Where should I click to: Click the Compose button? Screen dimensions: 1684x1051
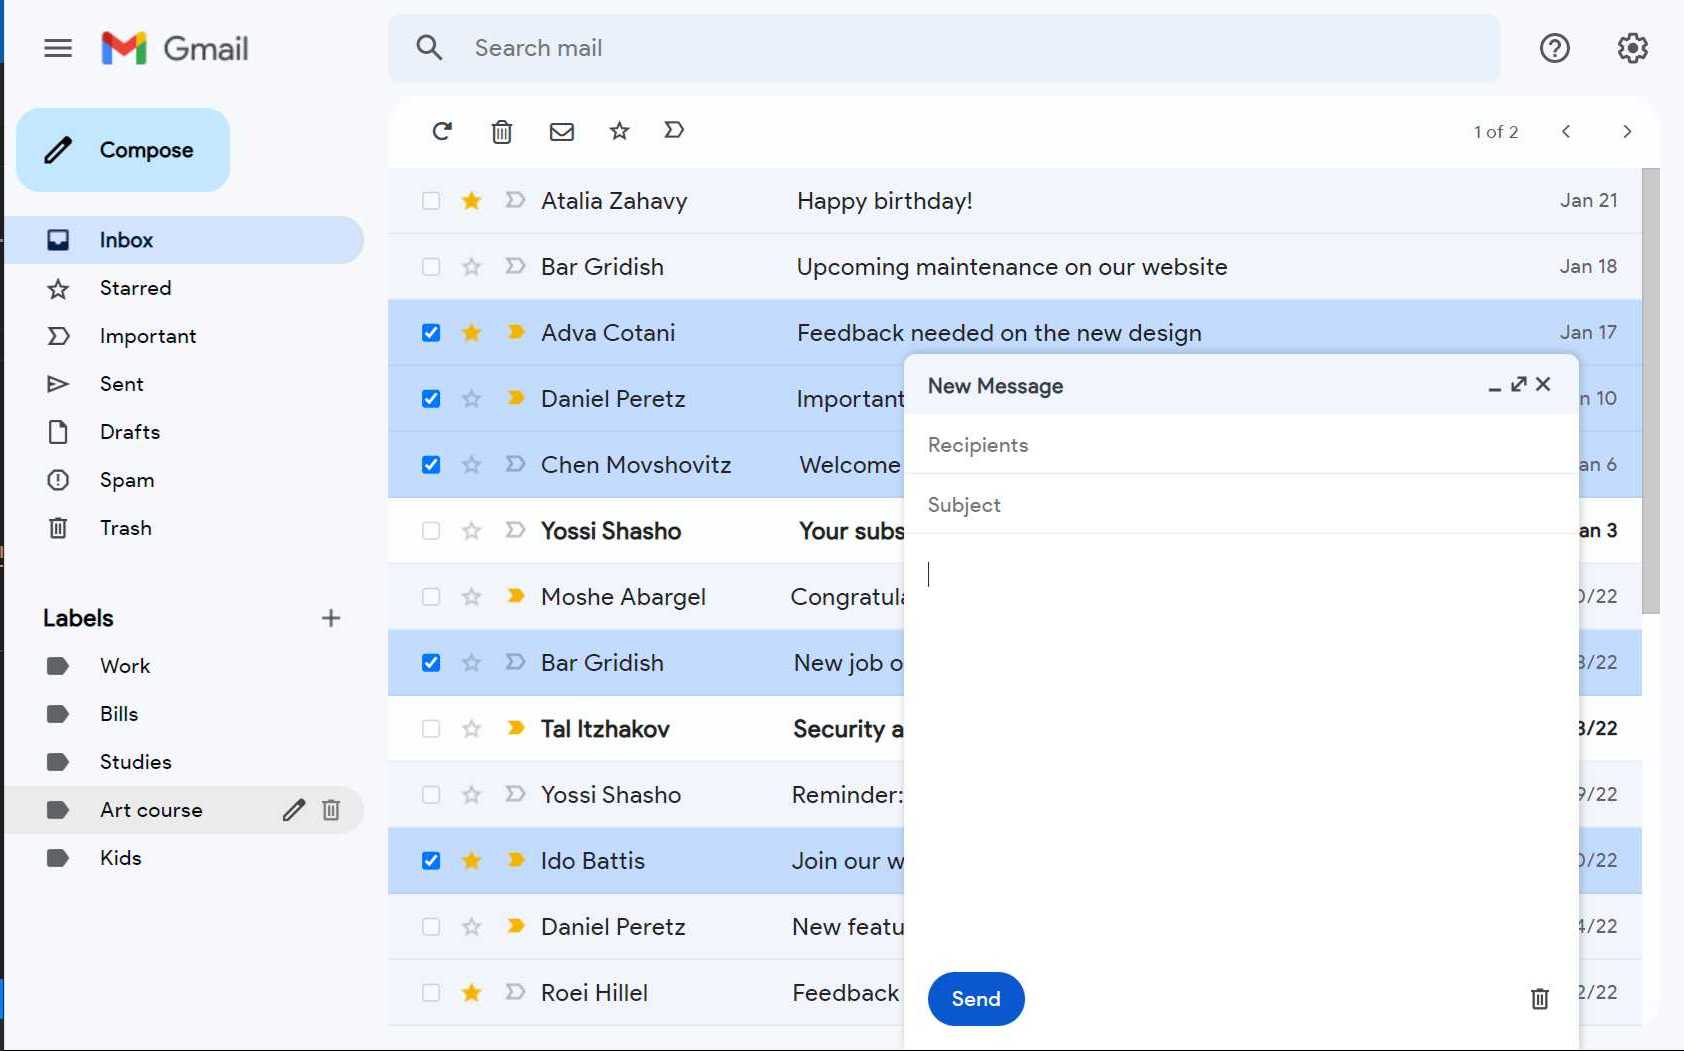pos(123,150)
